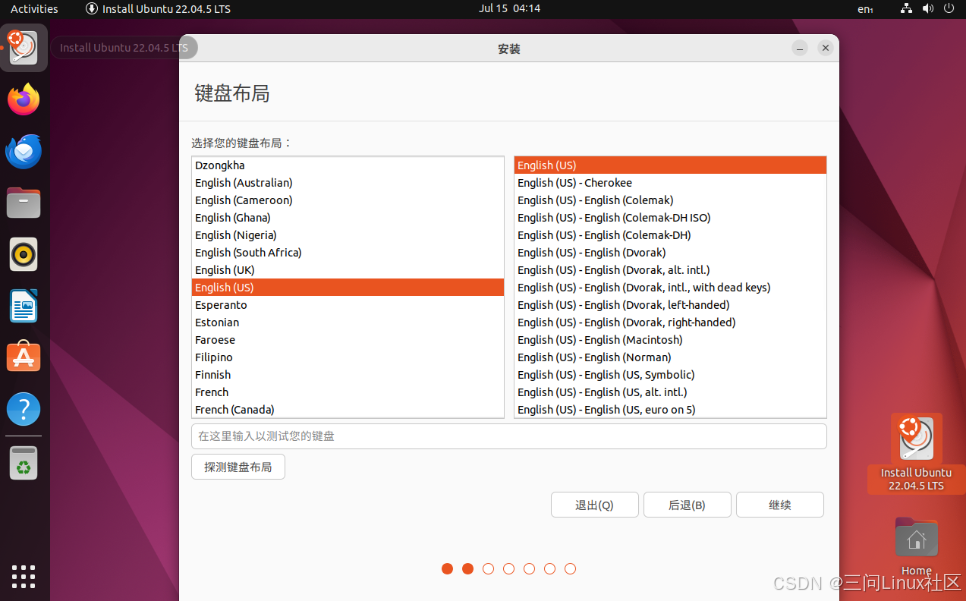Viewport: 966px width, 601px height.
Task: Select the English (Colemak-DH) variant without ISO
Action: click(670, 235)
